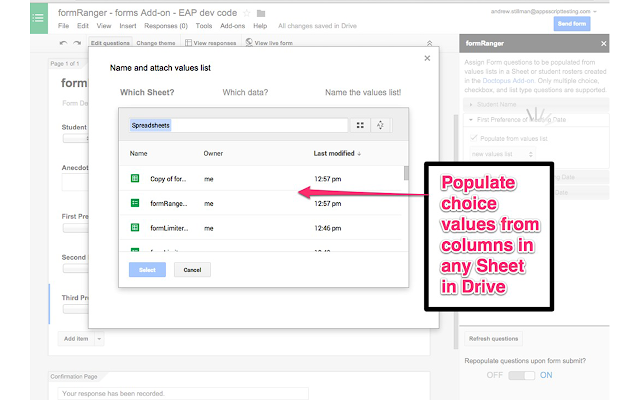This screenshot has width=640, height=400.
Task: Open the Responses (0) menu
Action: 166,26
